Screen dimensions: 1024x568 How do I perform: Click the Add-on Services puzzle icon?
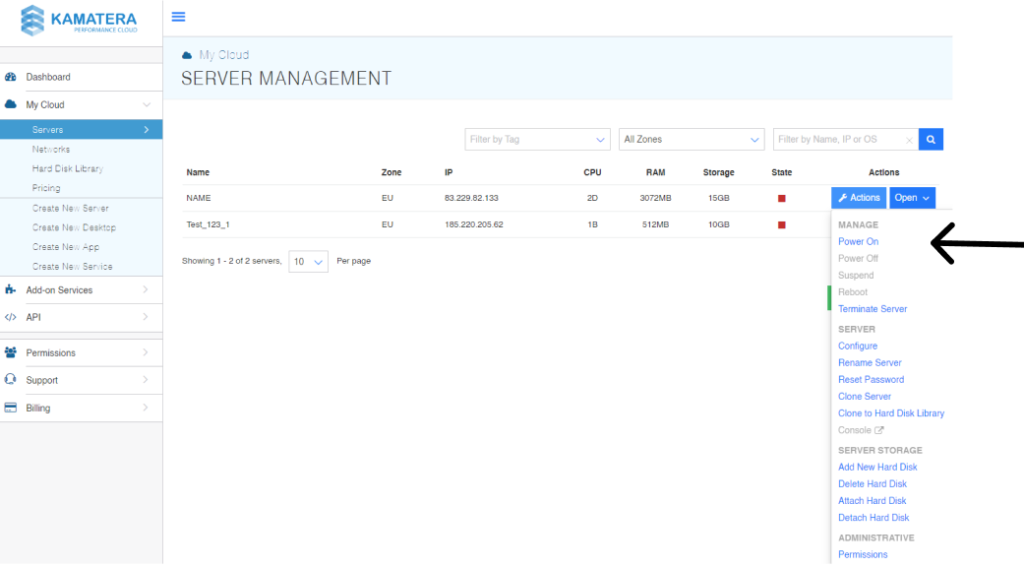click(11, 290)
